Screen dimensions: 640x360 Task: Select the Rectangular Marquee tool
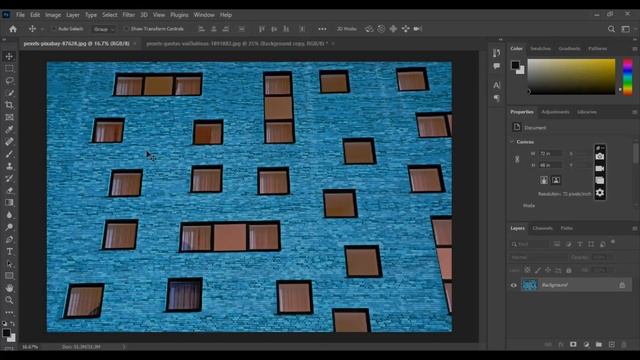(x=9, y=69)
